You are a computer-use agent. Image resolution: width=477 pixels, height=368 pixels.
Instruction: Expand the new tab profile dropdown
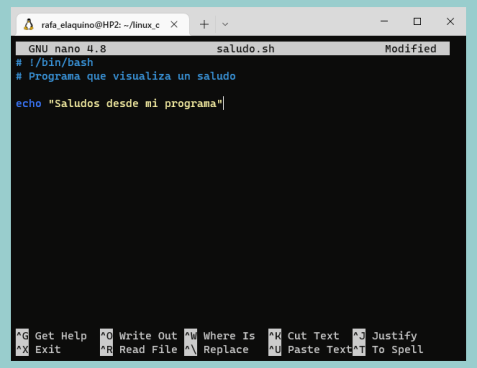pos(225,24)
